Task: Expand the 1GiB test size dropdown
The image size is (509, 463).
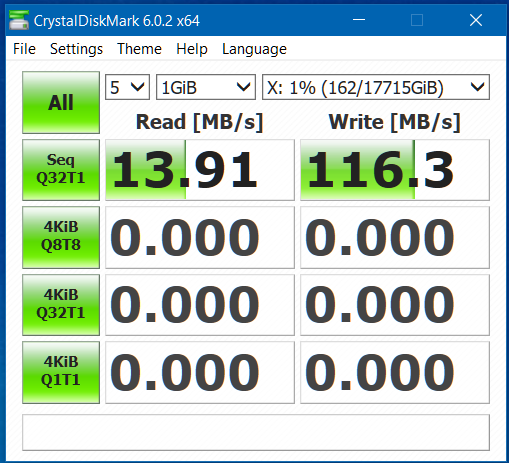Action: 206,87
